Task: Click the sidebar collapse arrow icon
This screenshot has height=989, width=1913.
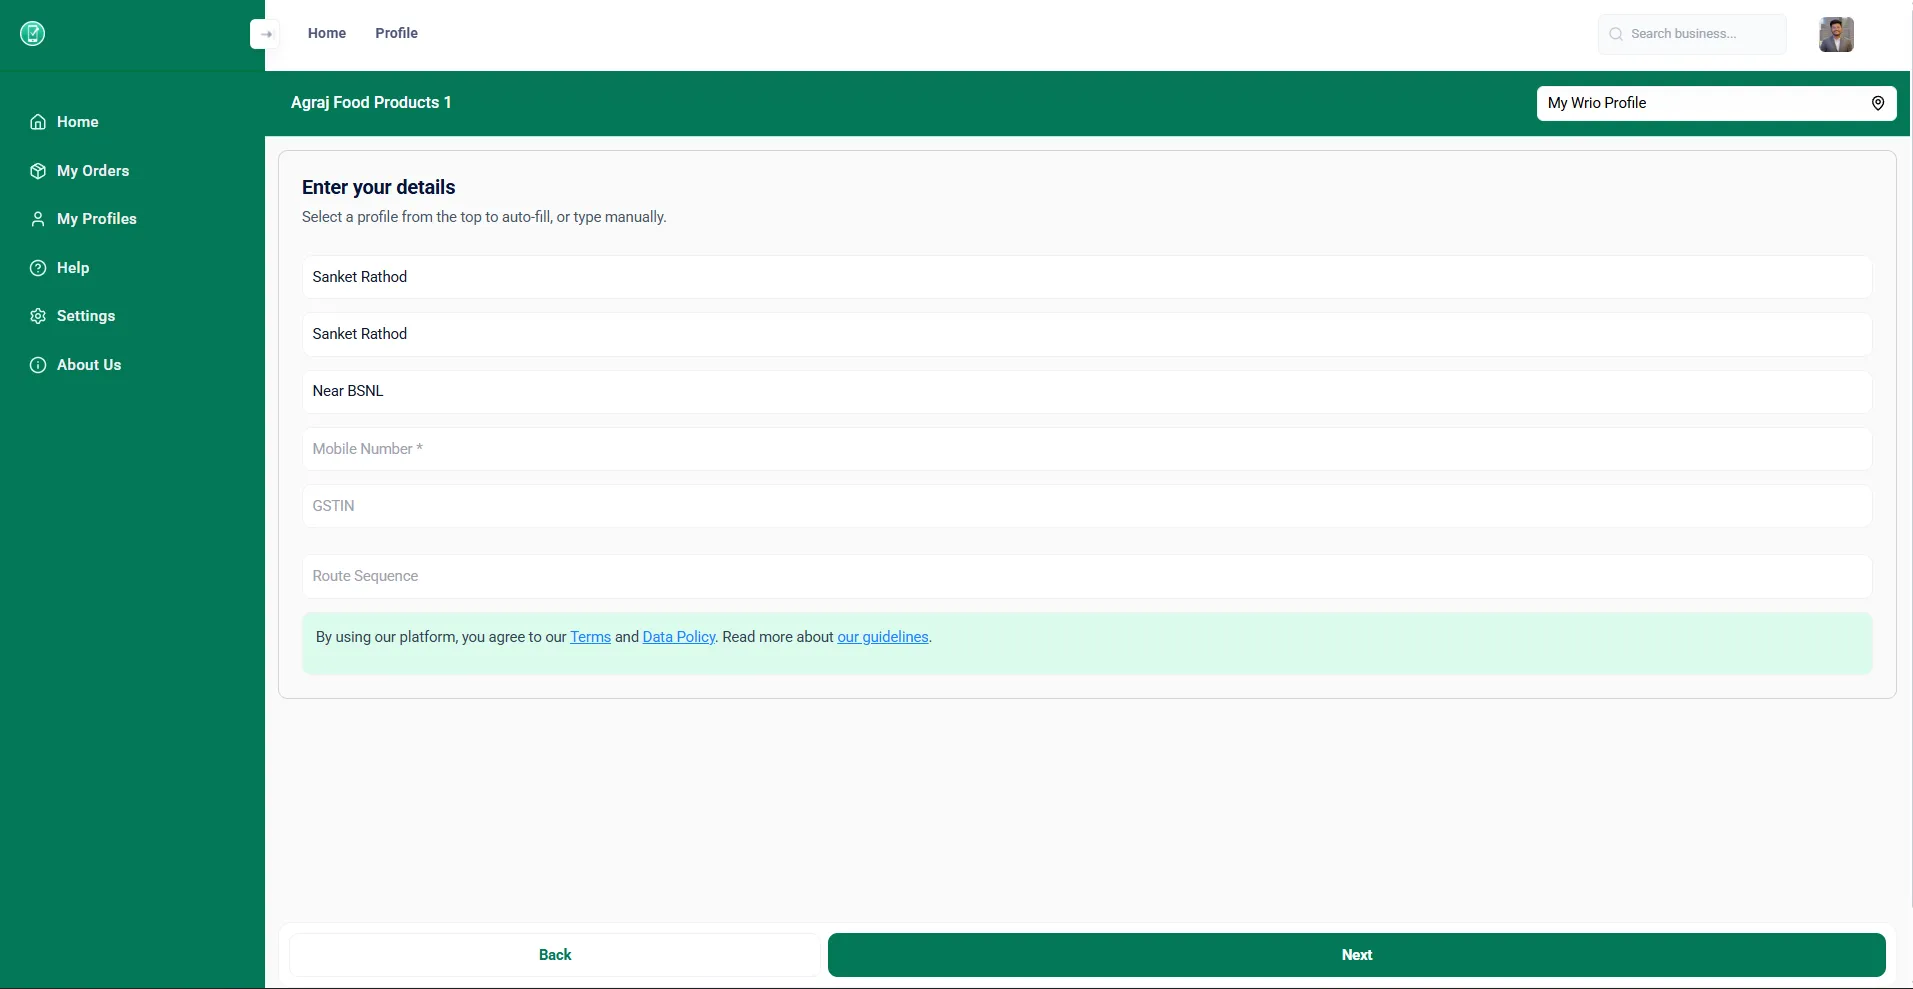Action: point(265,34)
